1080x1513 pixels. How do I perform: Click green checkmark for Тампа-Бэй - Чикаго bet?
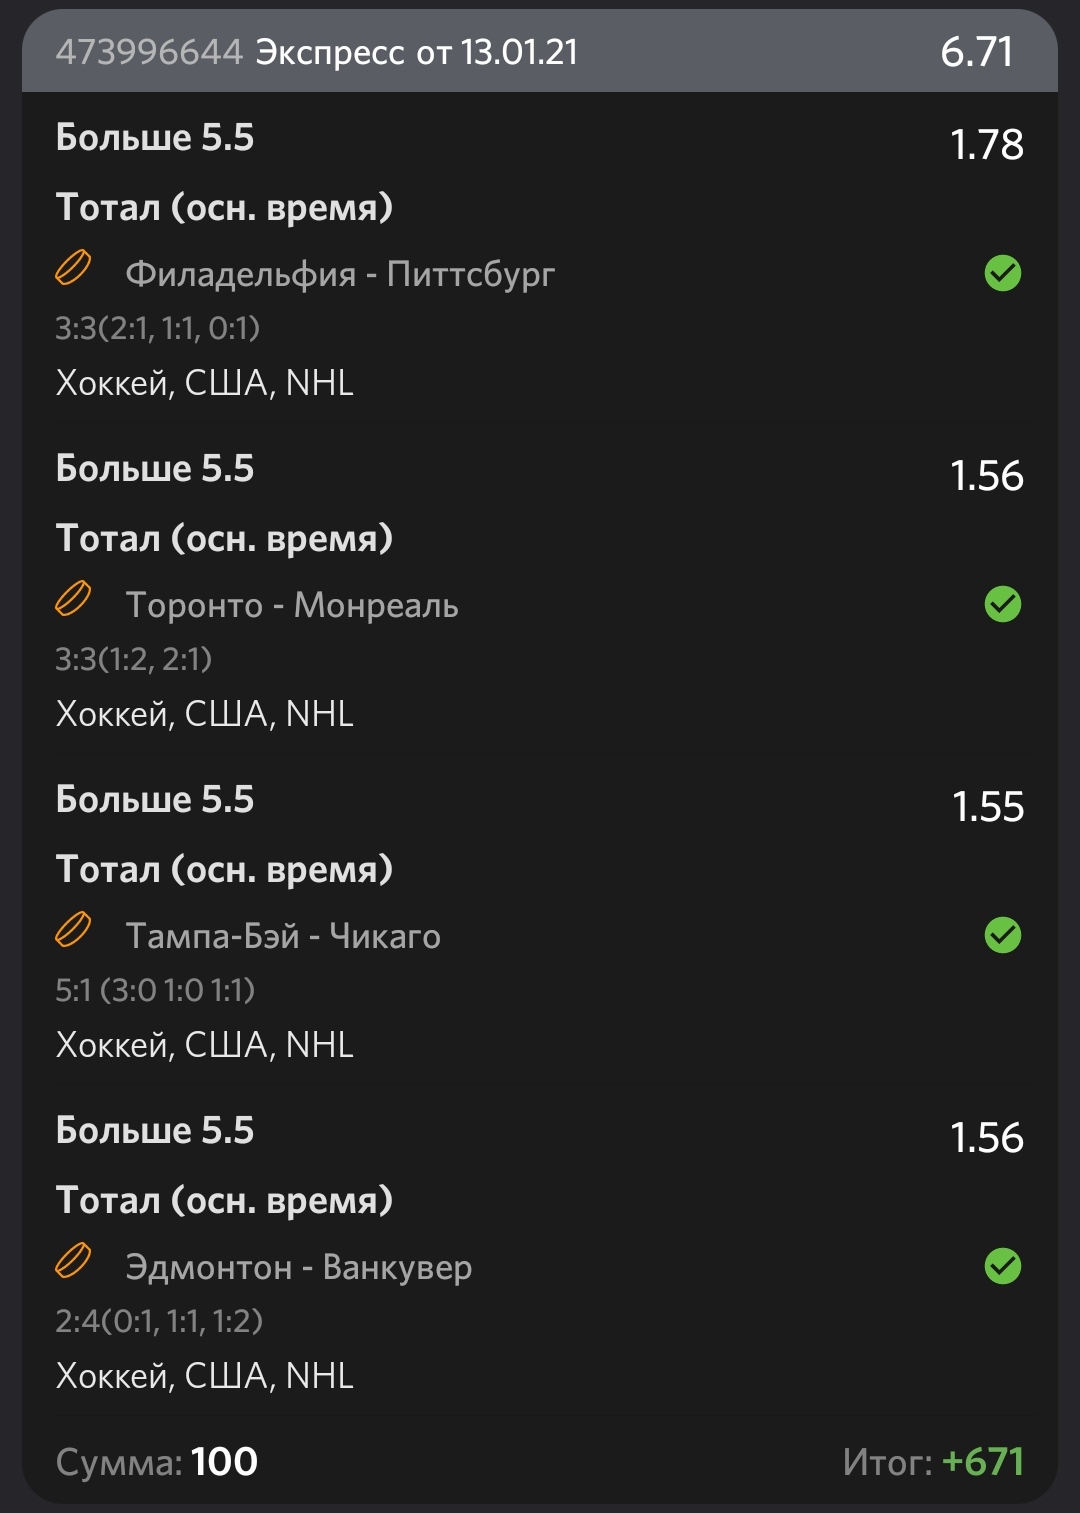(1002, 935)
